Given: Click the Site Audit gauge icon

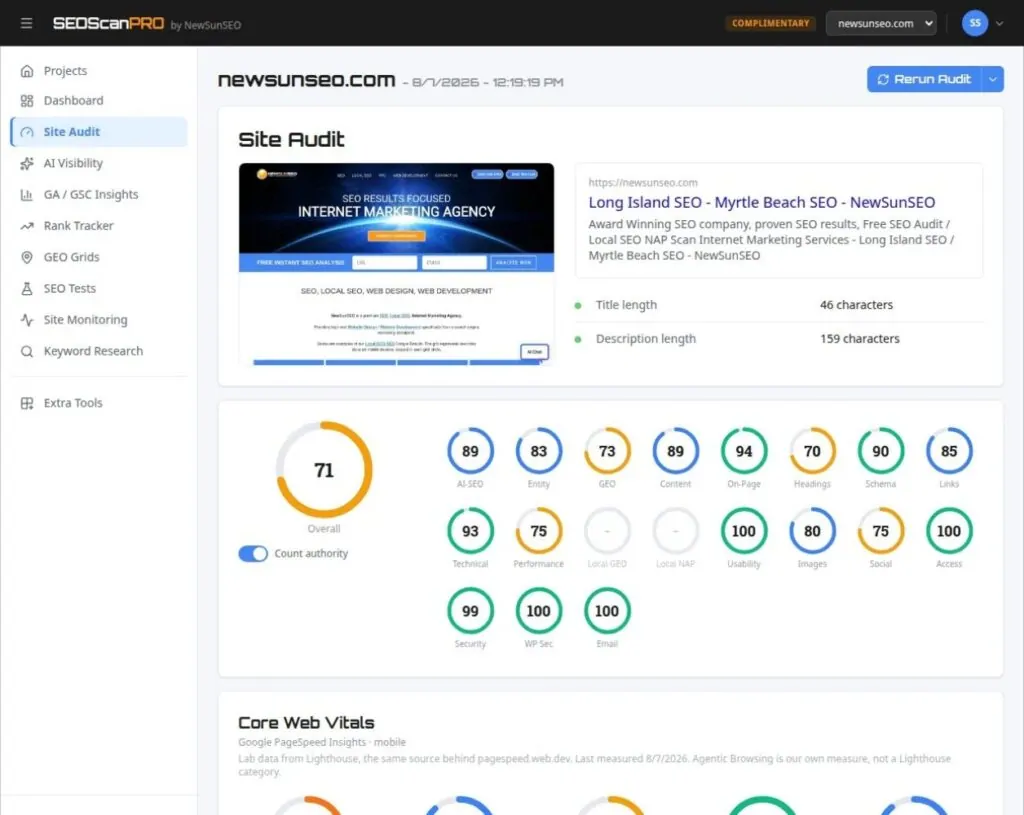Looking at the screenshot, I should click(27, 132).
